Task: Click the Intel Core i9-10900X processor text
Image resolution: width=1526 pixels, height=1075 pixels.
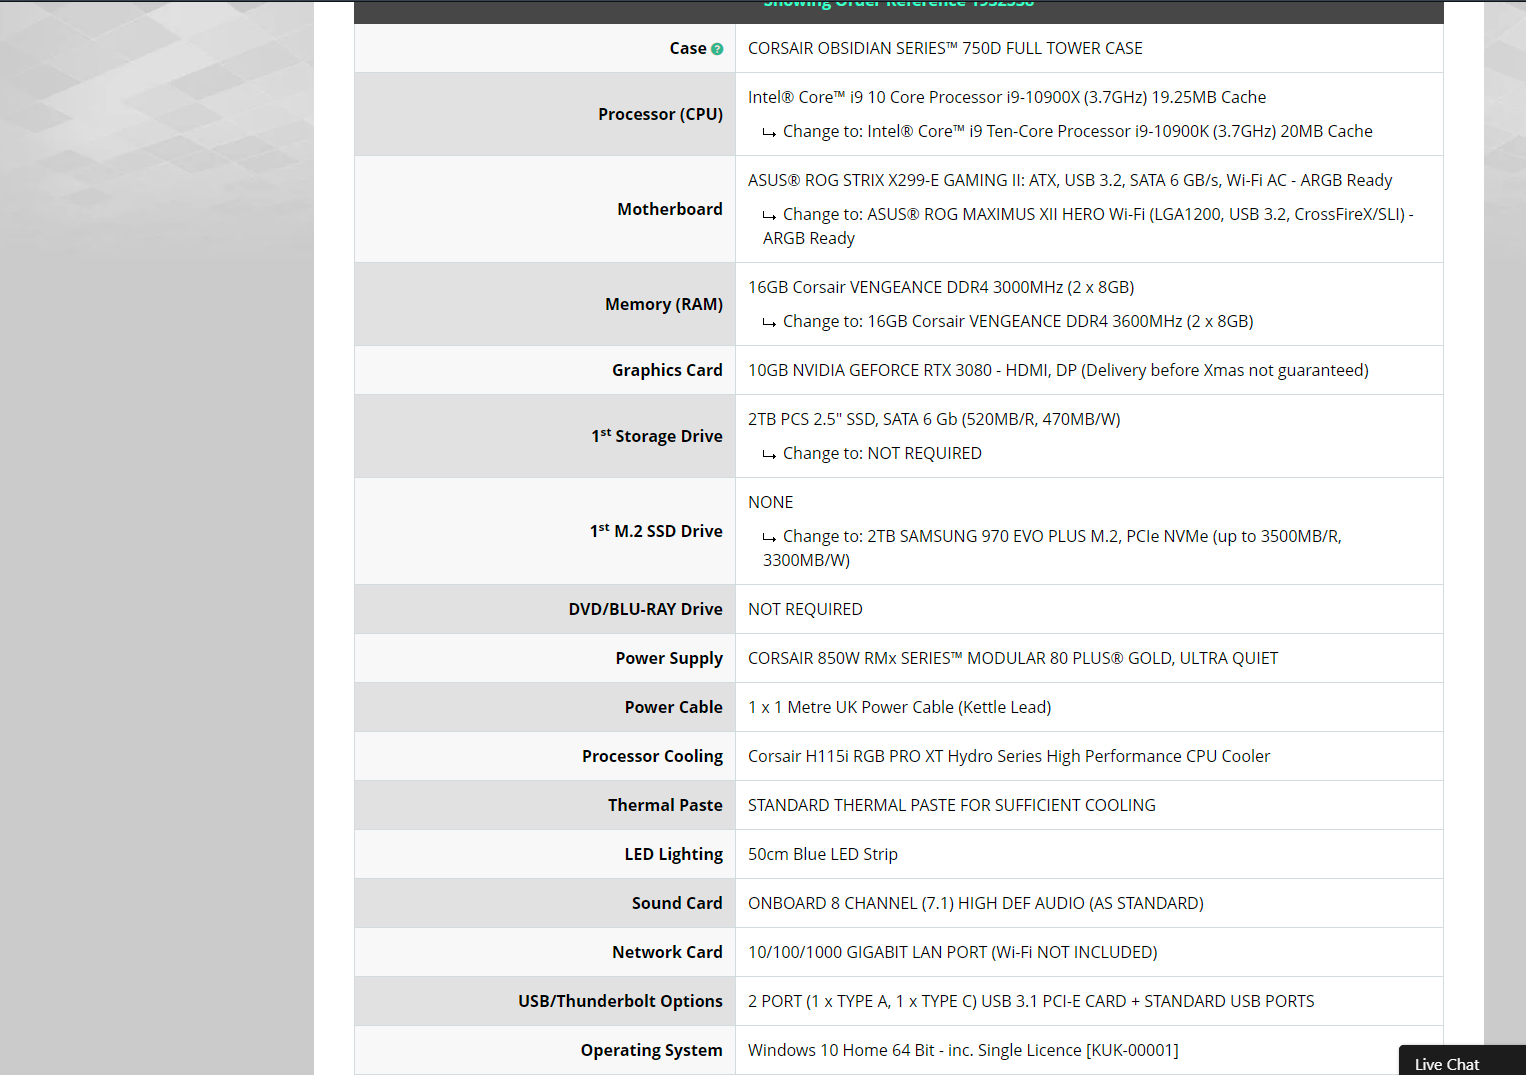Action: click(x=1007, y=97)
